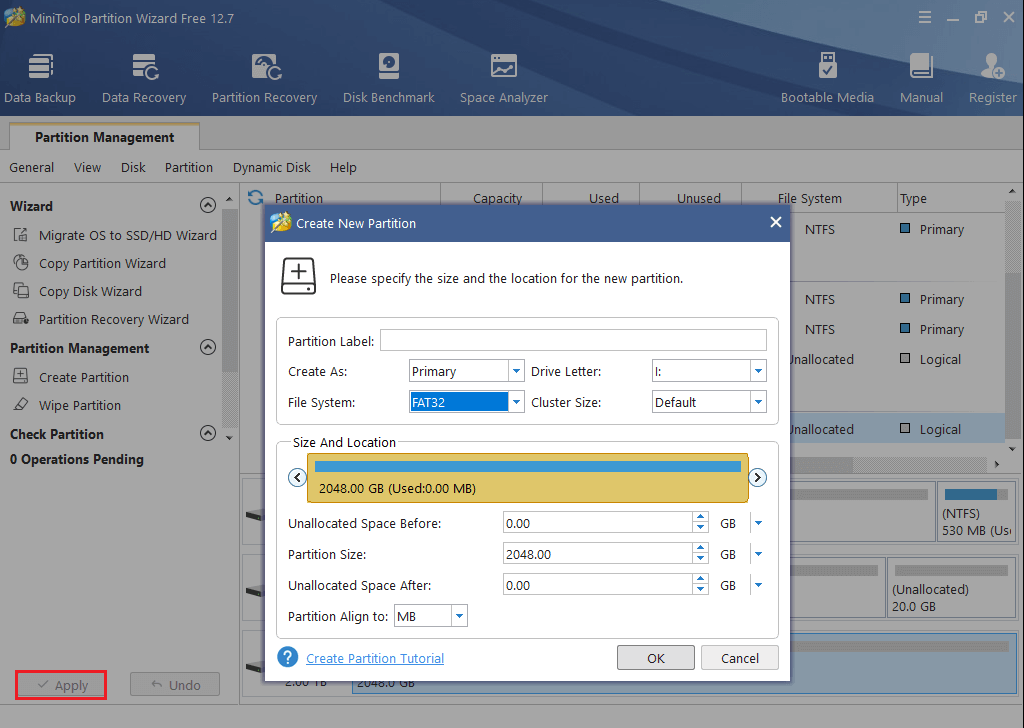Open the Create Partition Tutorial link
Image resolution: width=1024 pixels, height=728 pixels.
click(375, 658)
